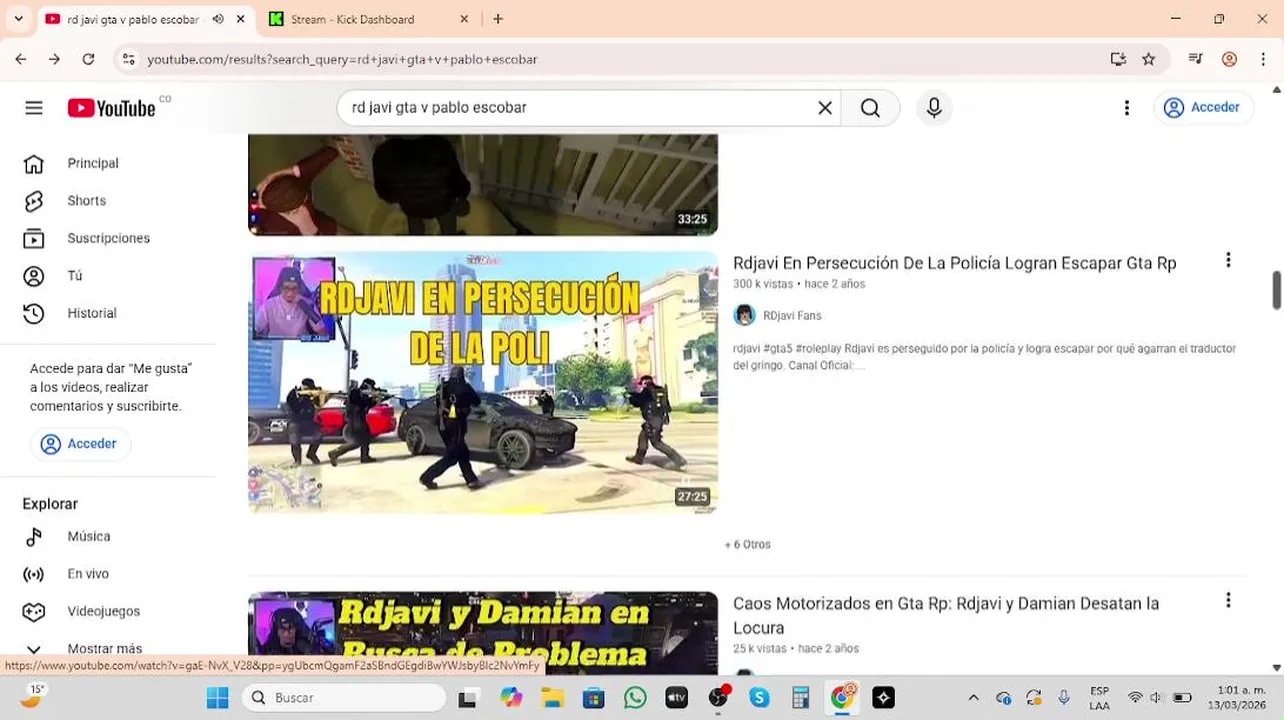The width and height of the screenshot is (1284, 720).
Task: Open options menu for Caos Motorizados video
Action: click(x=1228, y=601)
